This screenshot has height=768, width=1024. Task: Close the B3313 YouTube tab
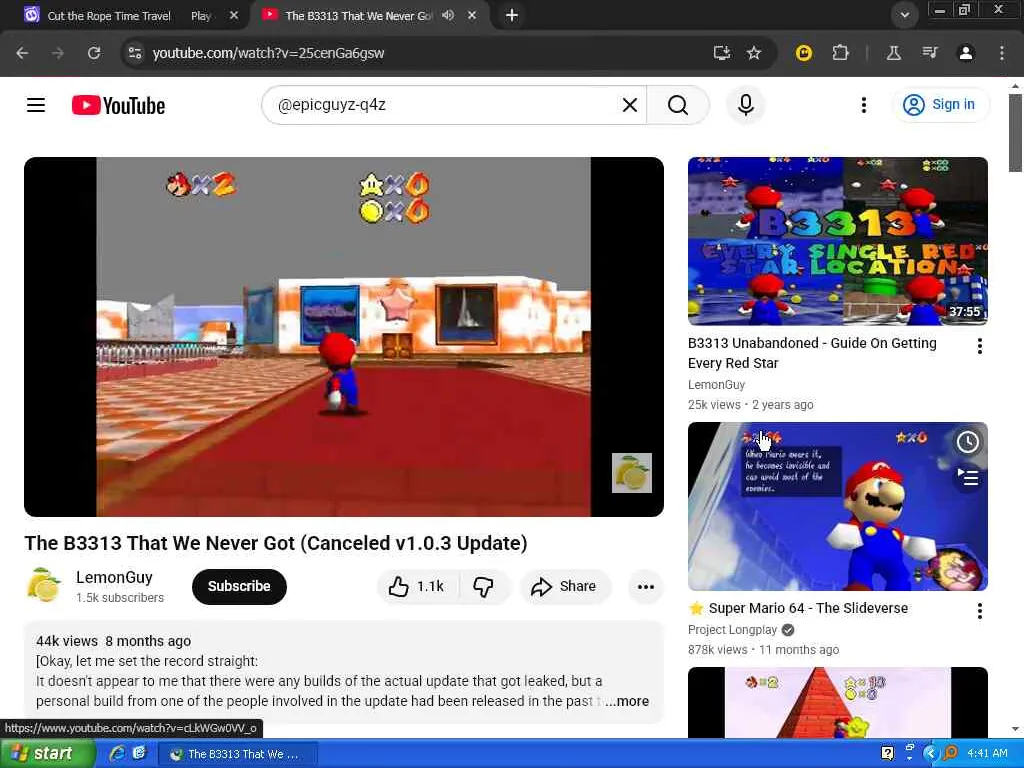[x=472, y=15]
